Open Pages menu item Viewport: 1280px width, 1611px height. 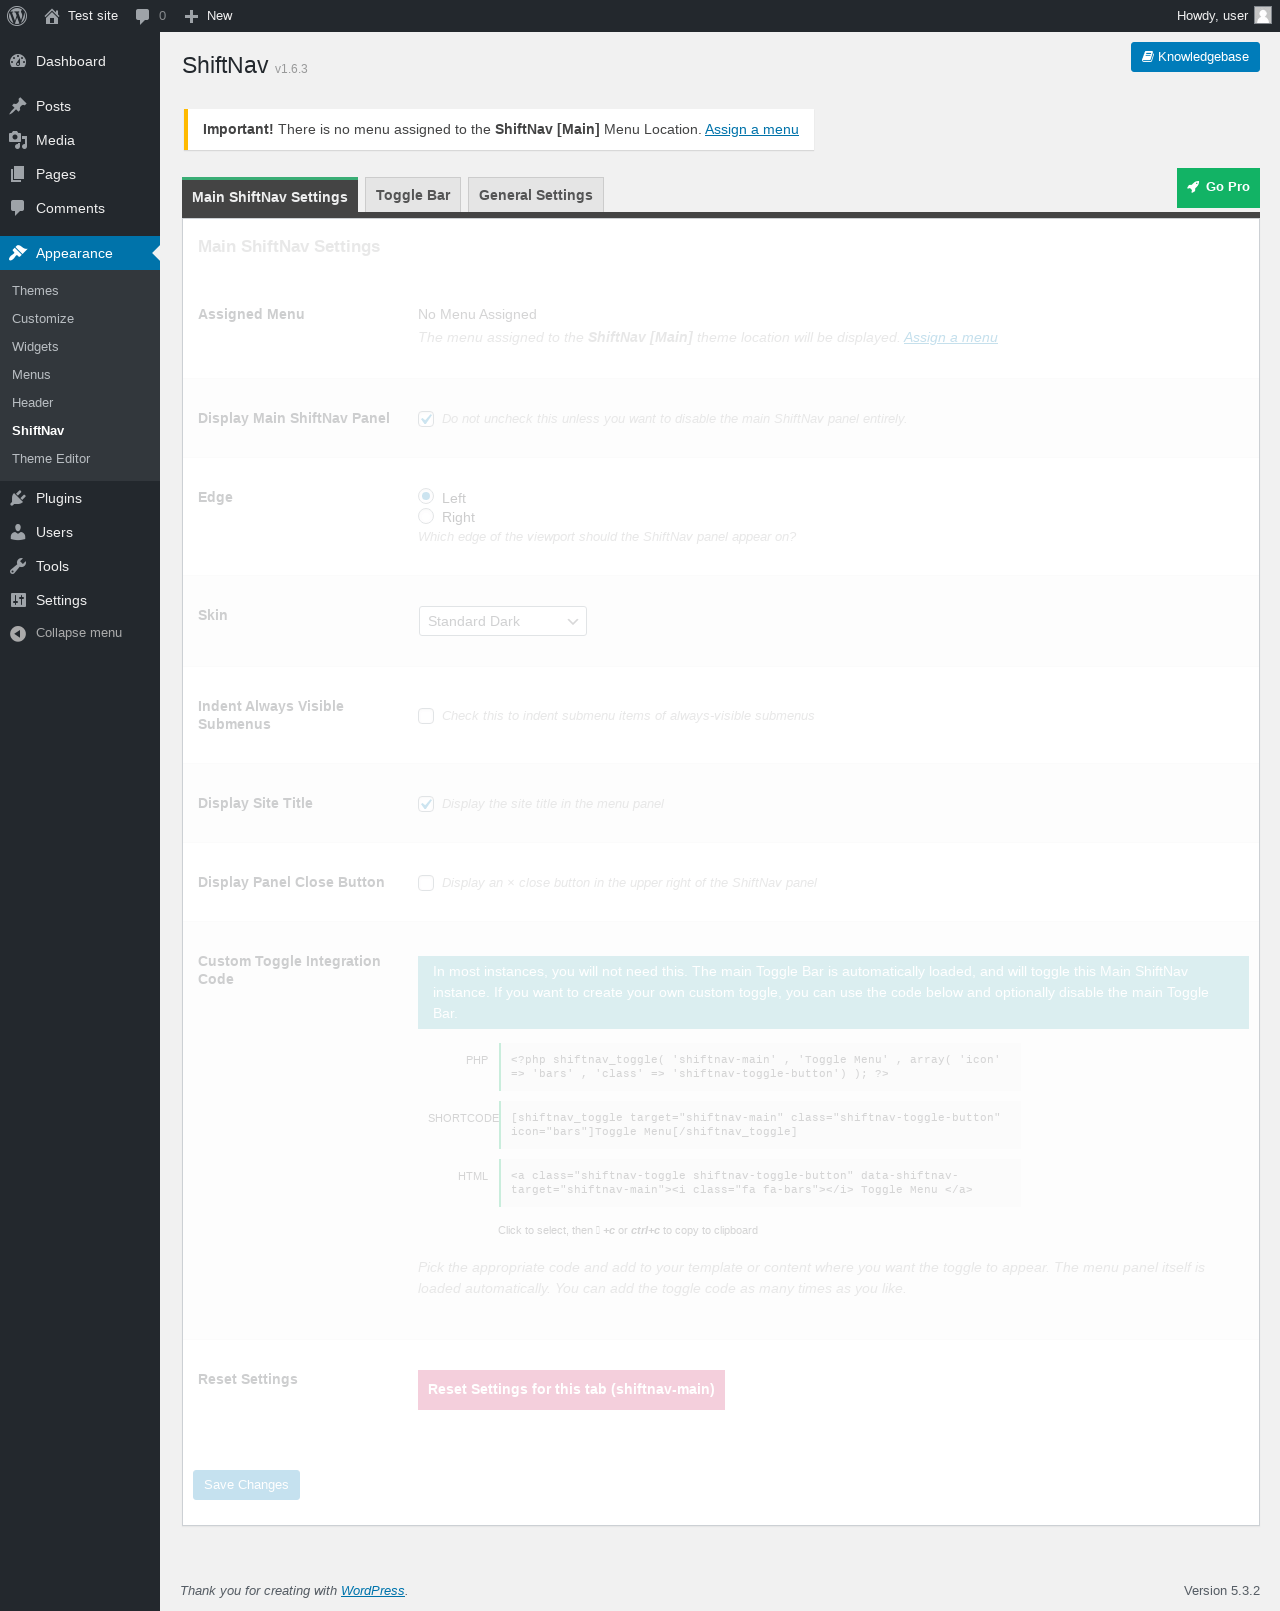click(80, 174)
